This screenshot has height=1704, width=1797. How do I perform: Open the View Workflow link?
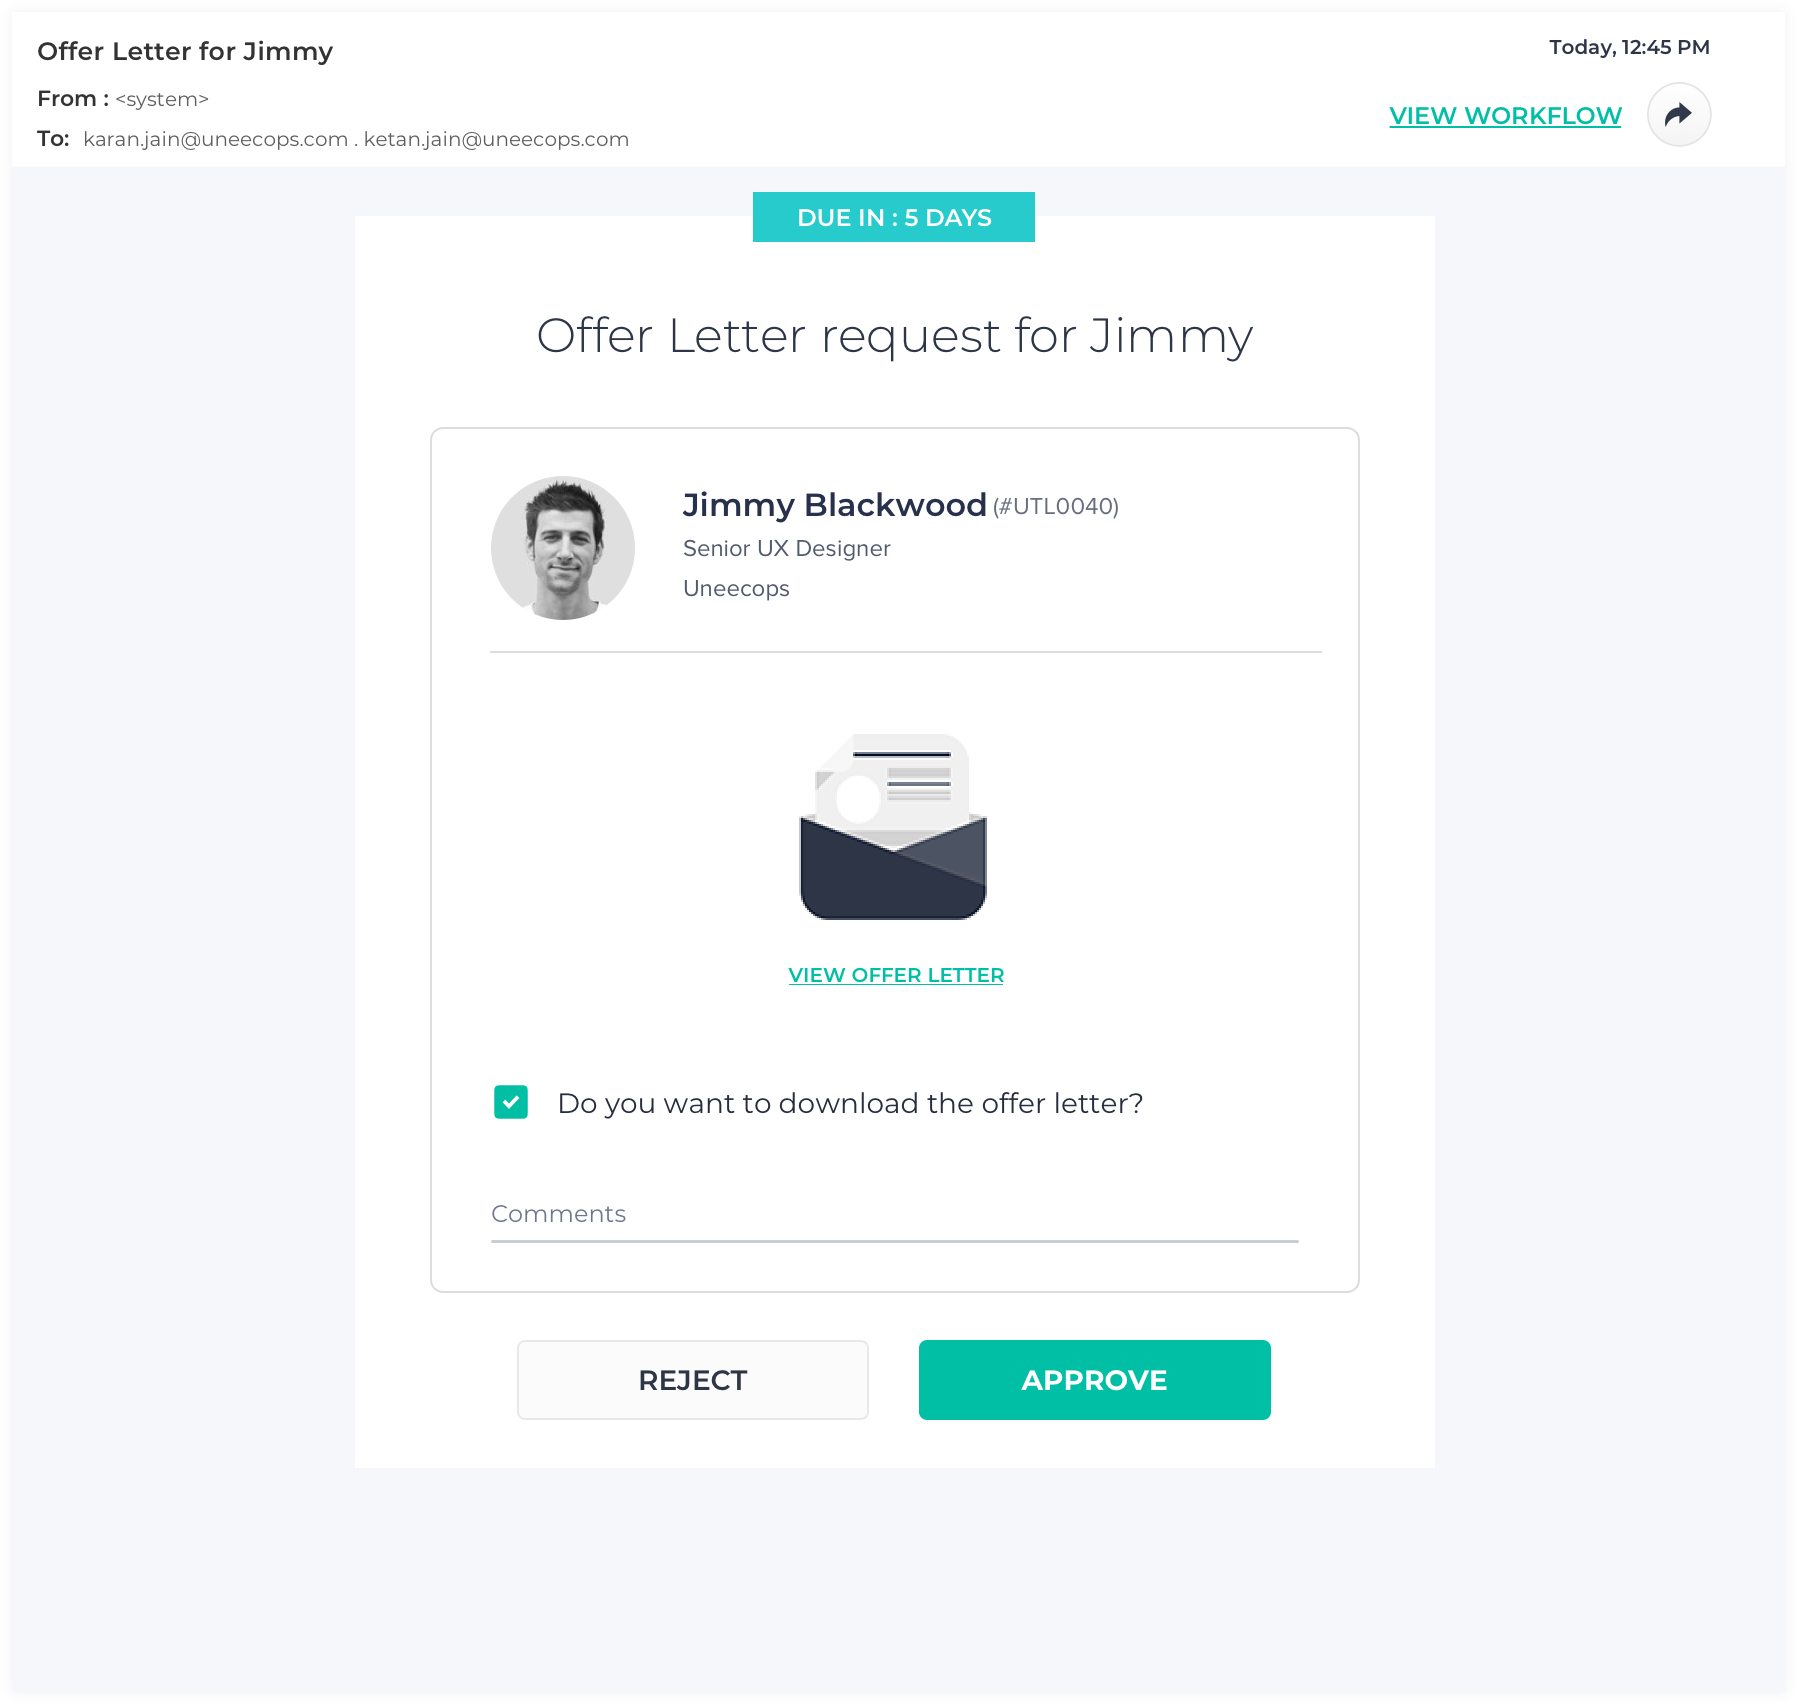tap(1505, 116)
